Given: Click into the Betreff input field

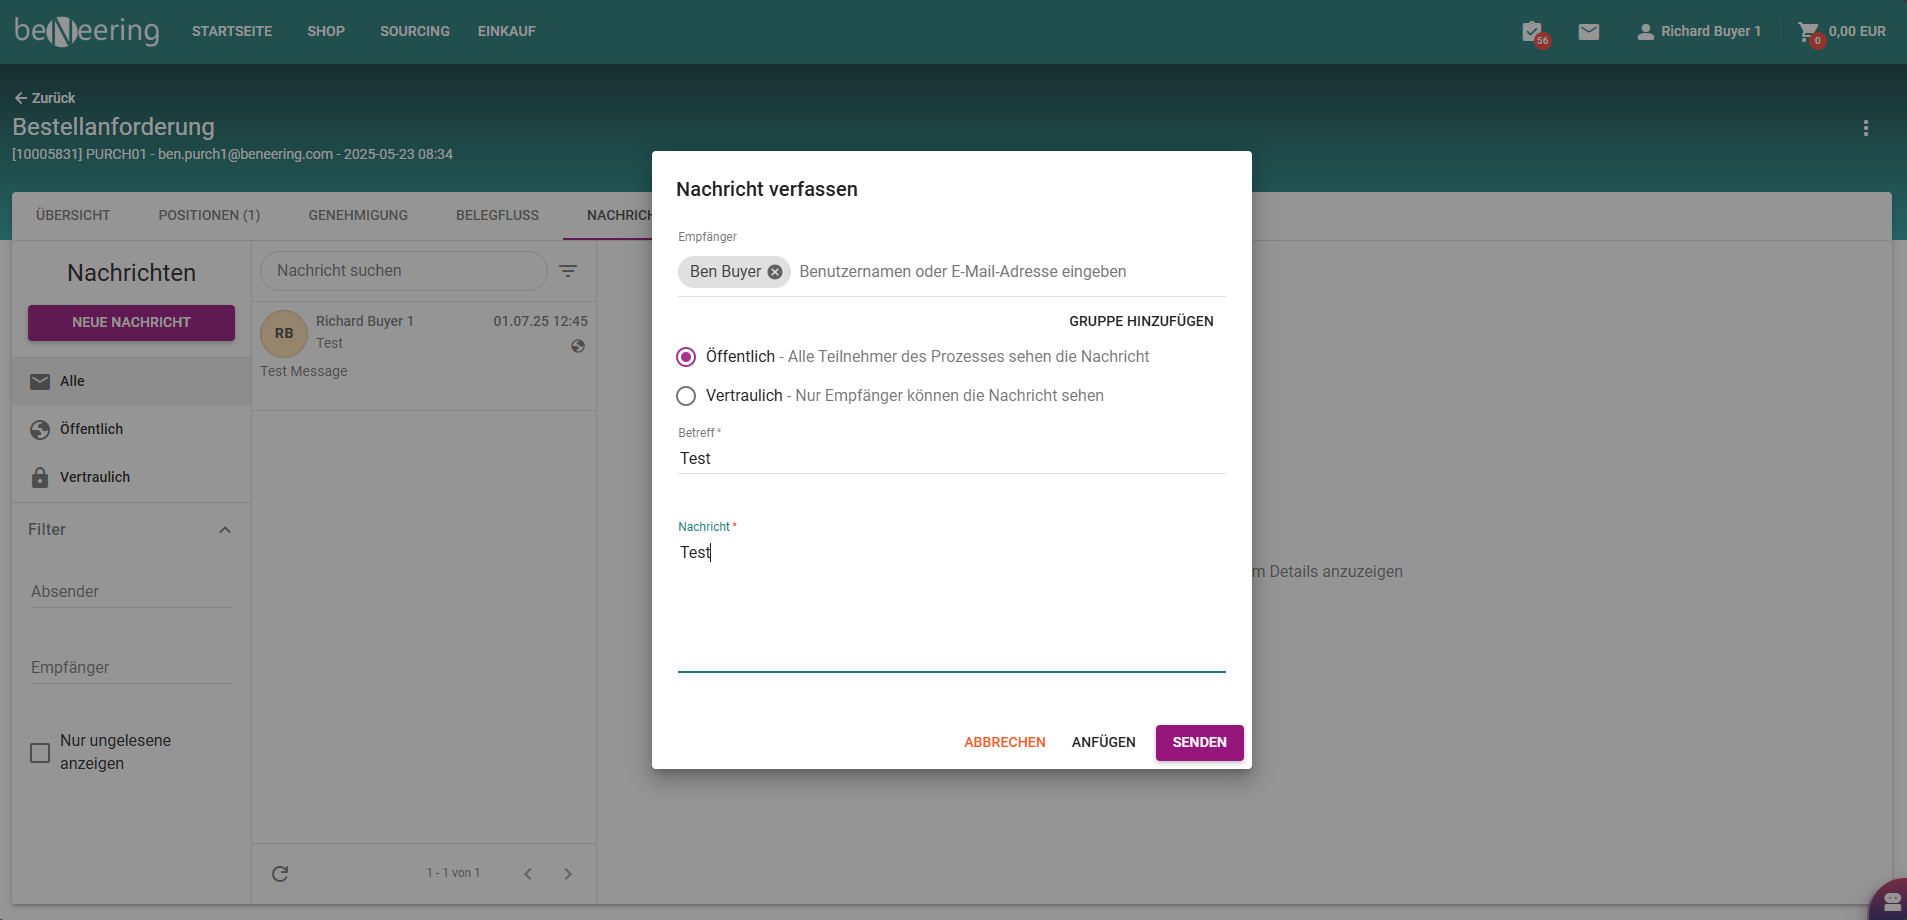Looking at the screenshot, I should (950, 459).
